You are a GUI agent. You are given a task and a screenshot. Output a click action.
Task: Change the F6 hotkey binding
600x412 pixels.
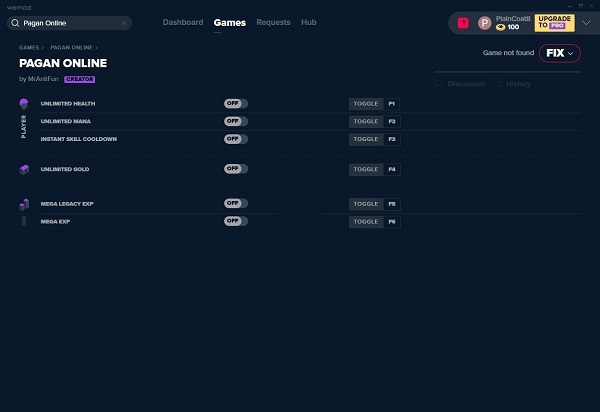(x=392, y=222)
